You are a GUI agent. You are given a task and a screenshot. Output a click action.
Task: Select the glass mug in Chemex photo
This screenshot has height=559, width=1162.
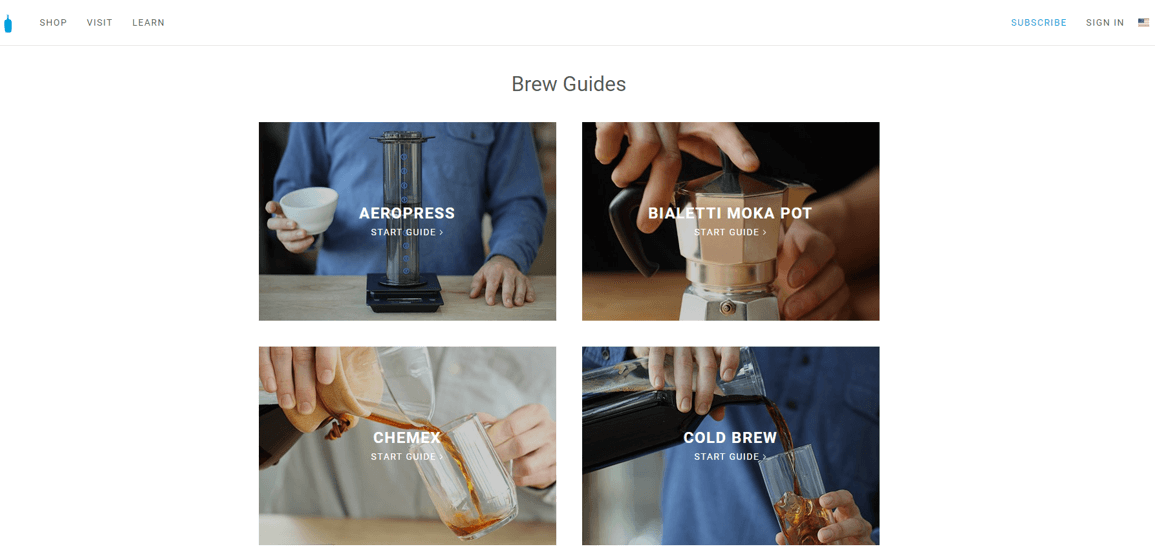pyautogui.click(x=475, y=476)
